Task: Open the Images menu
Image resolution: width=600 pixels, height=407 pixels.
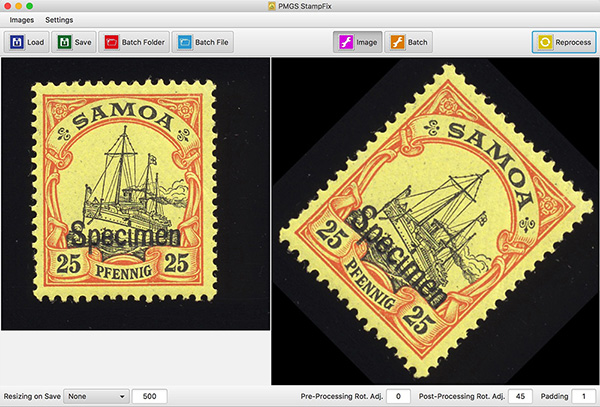Action: point(22,20)
